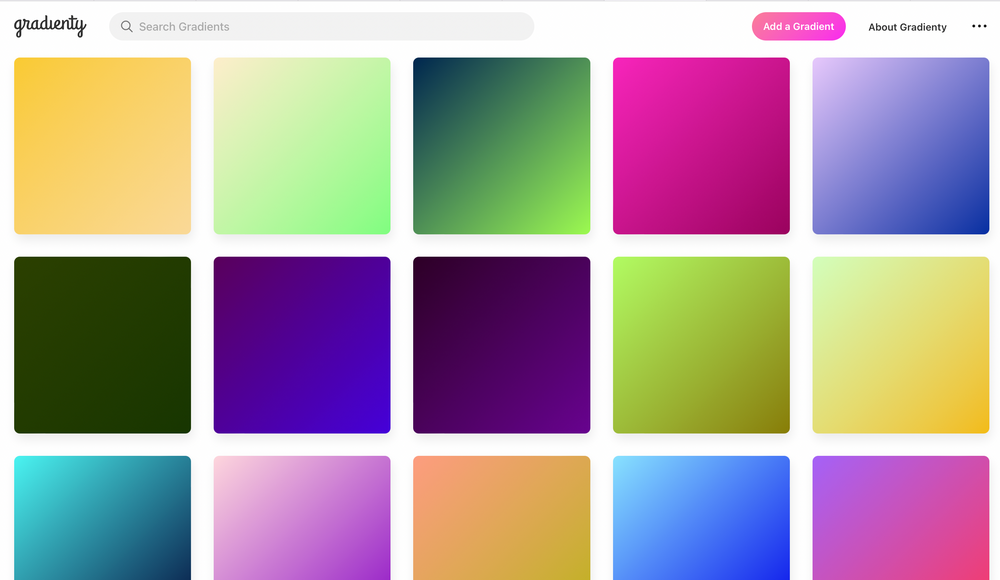Open the dark plum purple gradient

pyautogui.click(x=501, y=345)
